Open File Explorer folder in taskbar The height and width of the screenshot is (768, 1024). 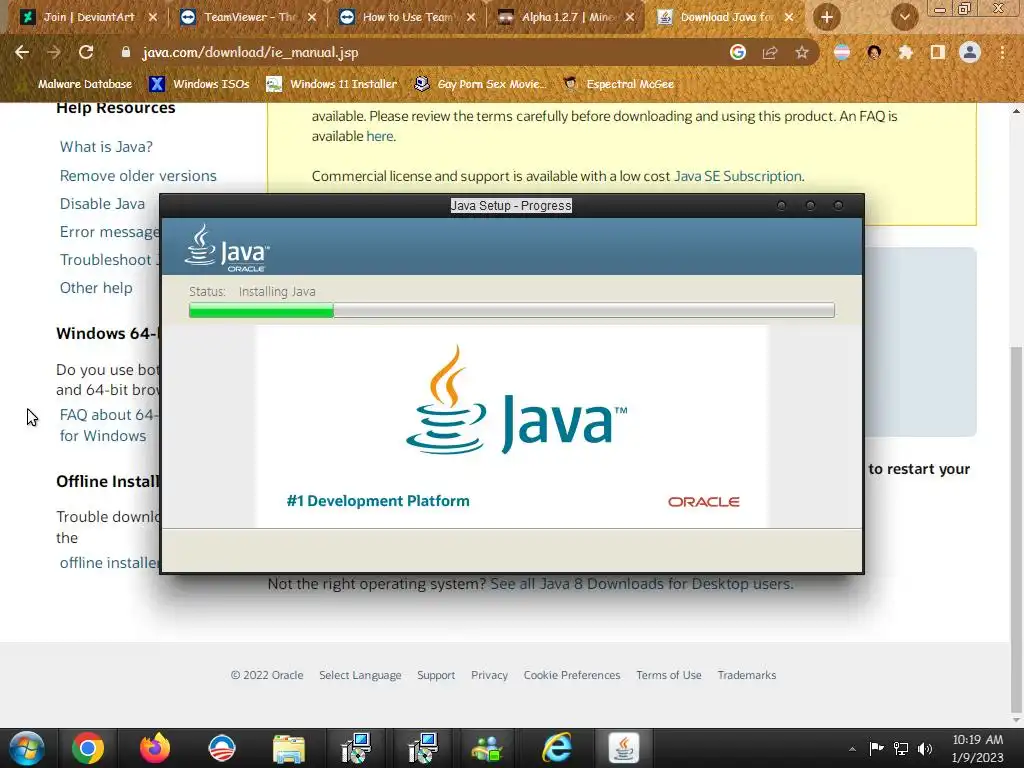[289, 748]
